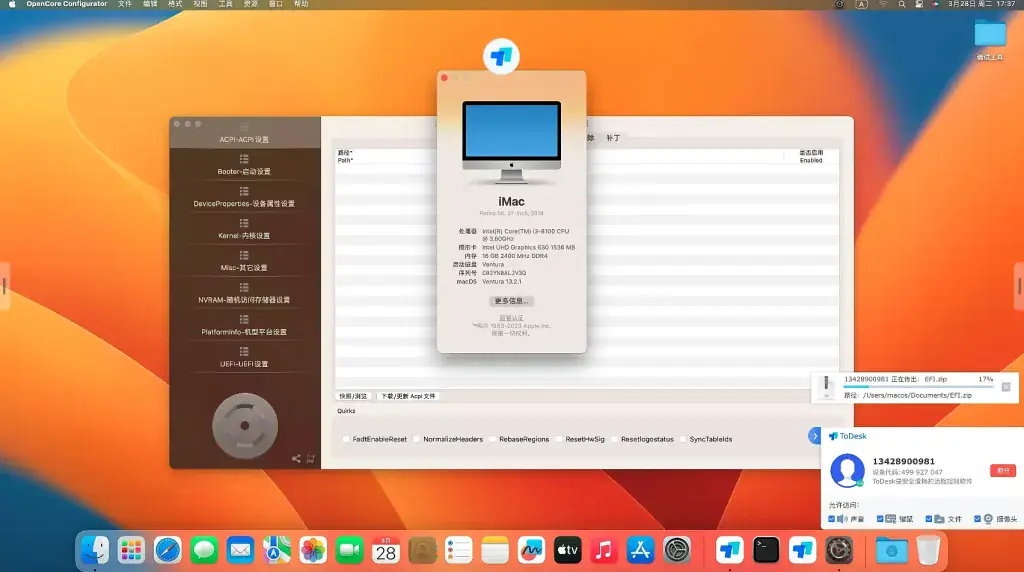Uncheck ToDesk keyboard-mouse access permission

(x=880, y=519)
